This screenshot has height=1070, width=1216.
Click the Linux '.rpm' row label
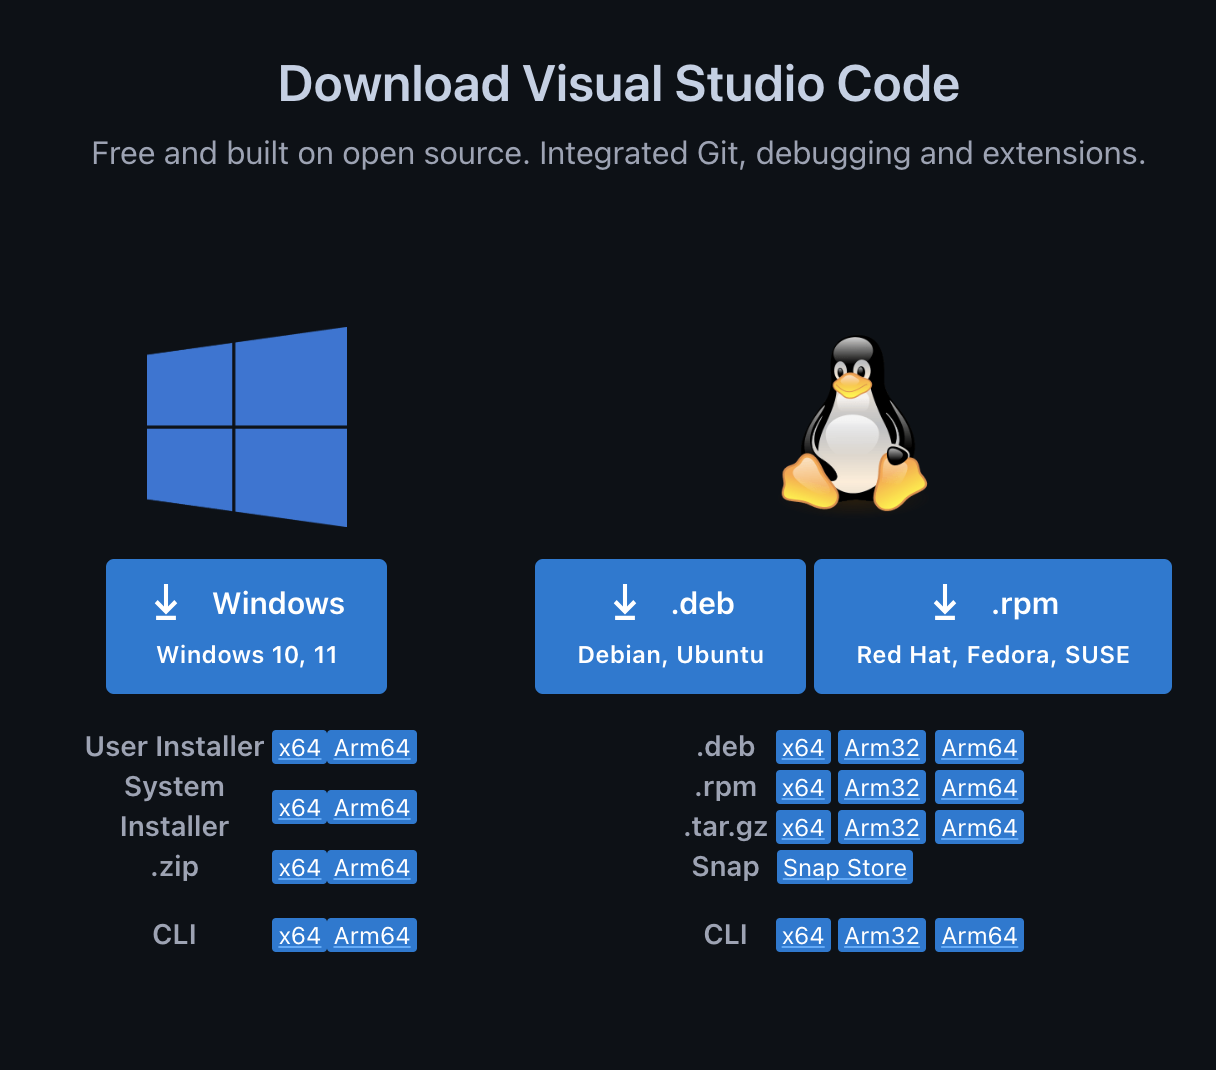(726, 787)
